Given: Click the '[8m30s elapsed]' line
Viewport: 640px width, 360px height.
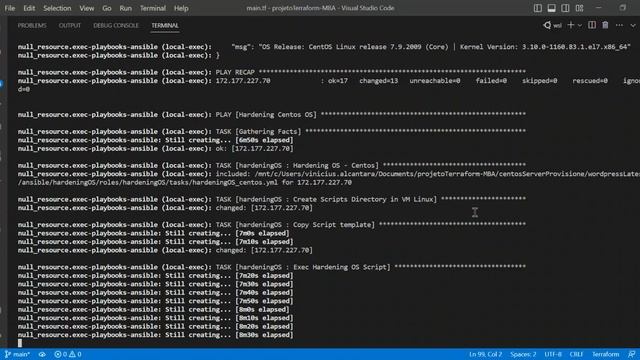Looking at the screenshot, I should [156, 335].
